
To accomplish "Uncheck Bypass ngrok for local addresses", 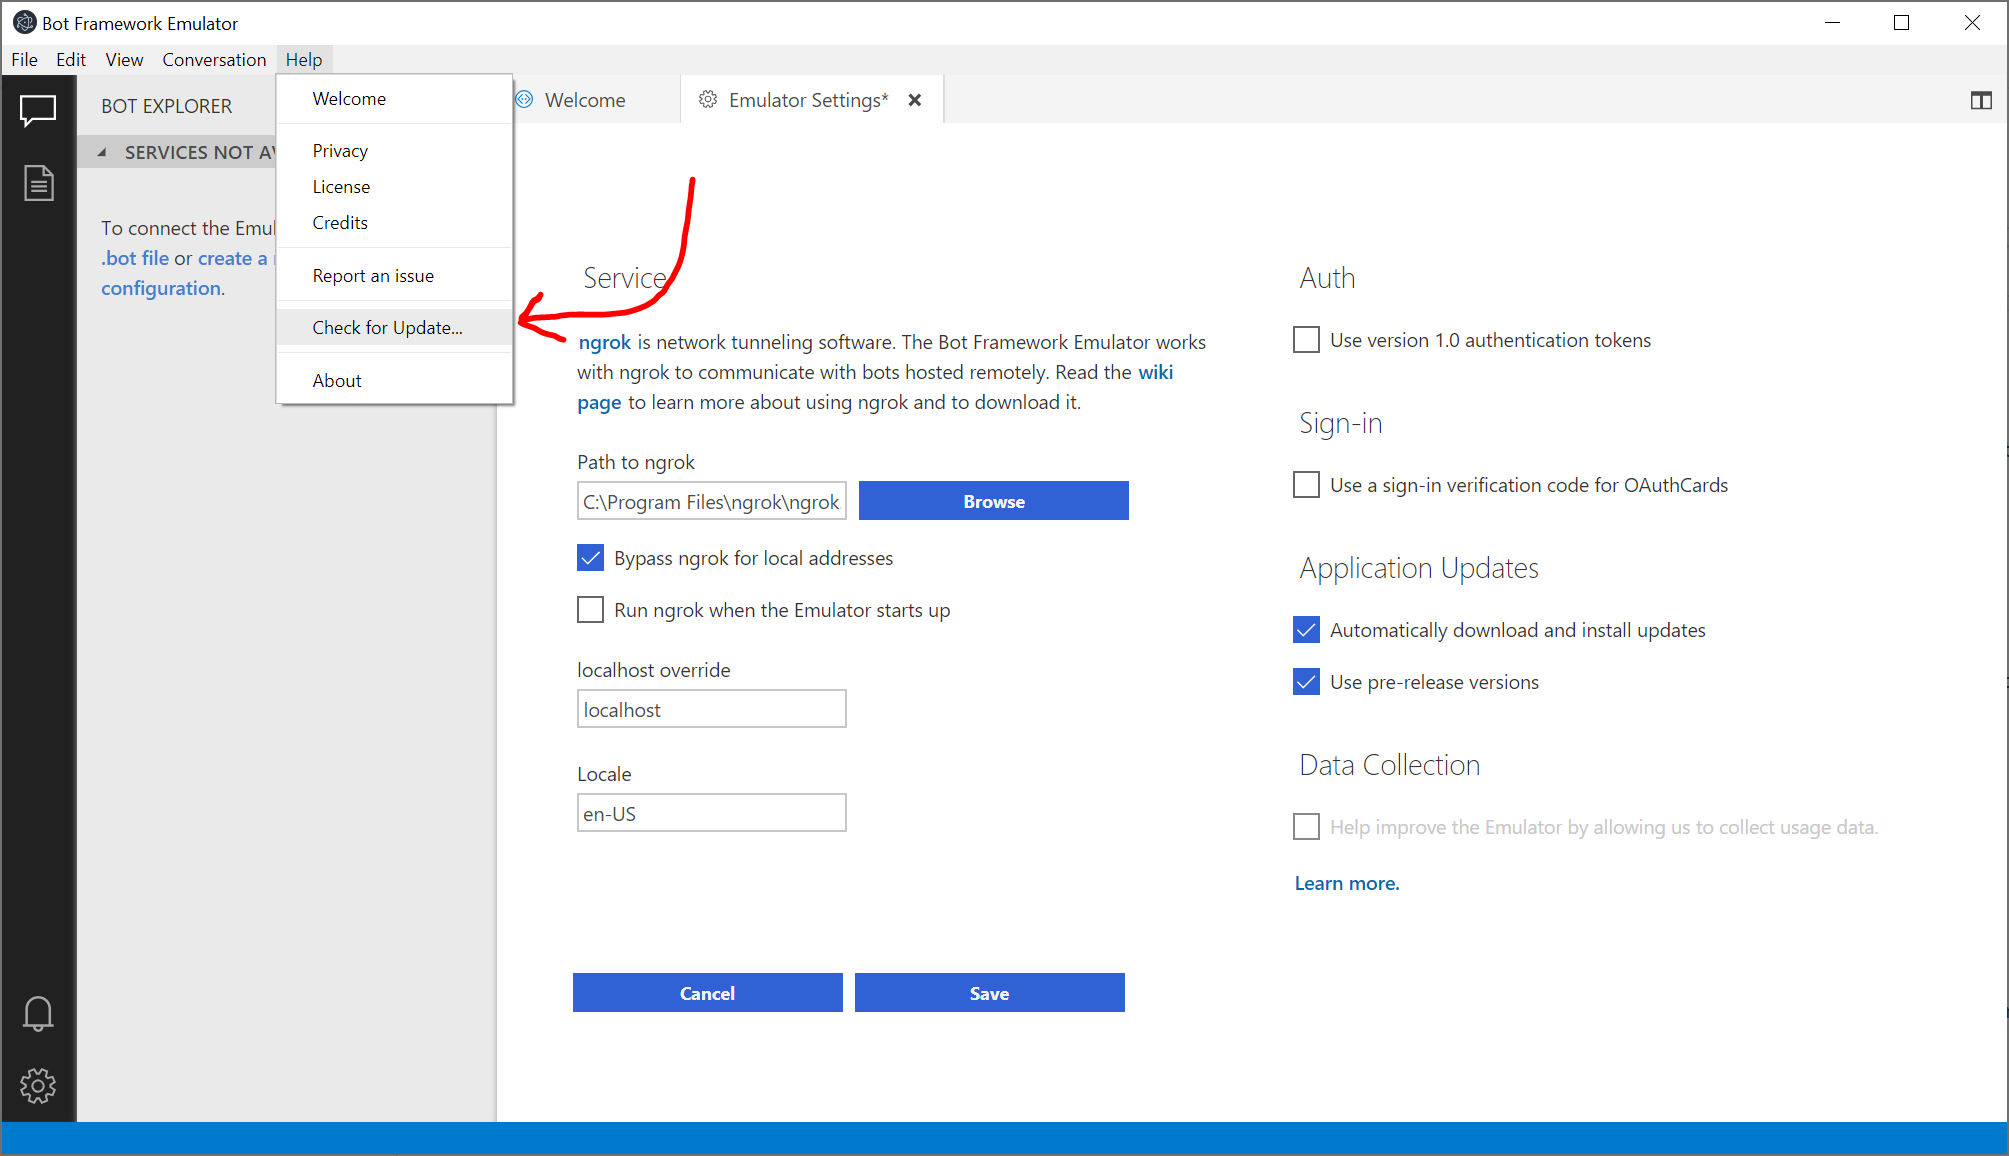I will click(x=590, y=558).
